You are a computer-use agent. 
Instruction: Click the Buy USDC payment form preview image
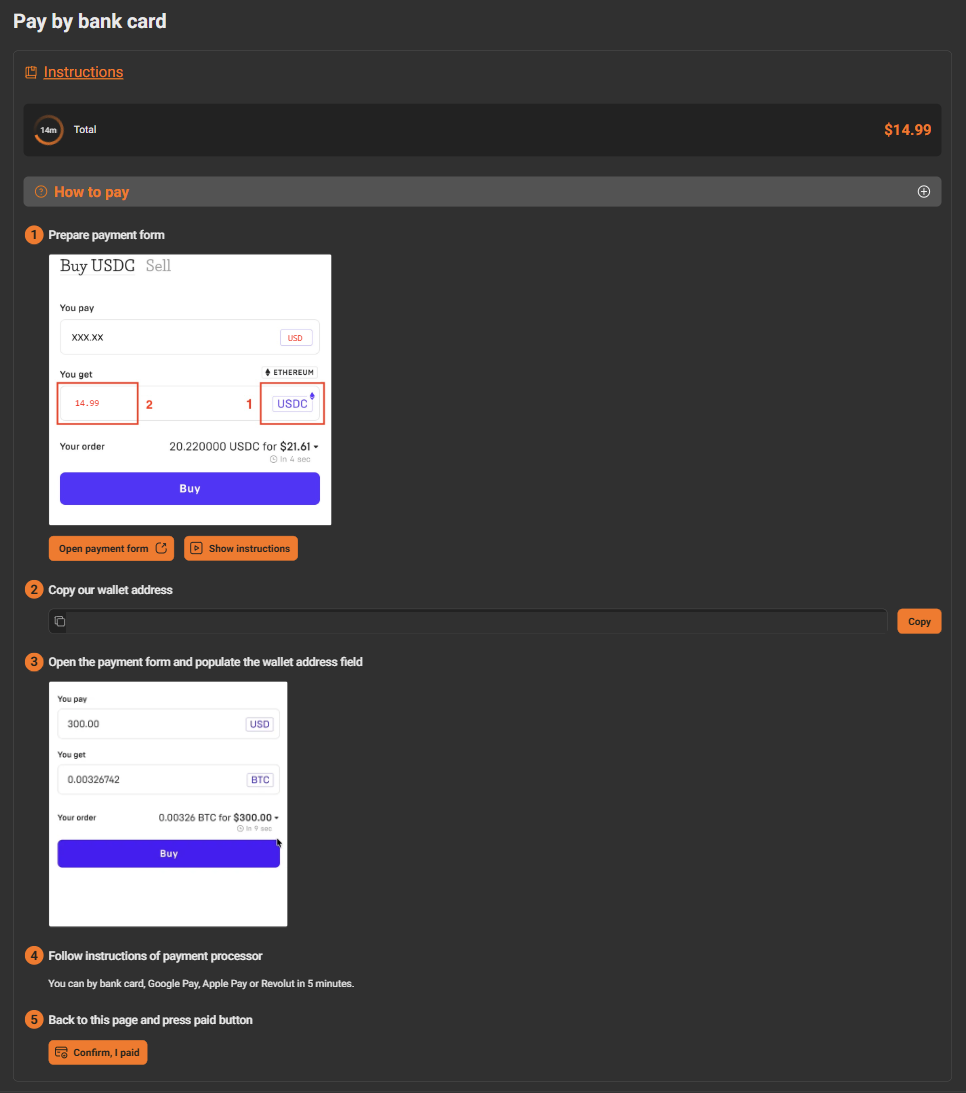coord(190,390)
